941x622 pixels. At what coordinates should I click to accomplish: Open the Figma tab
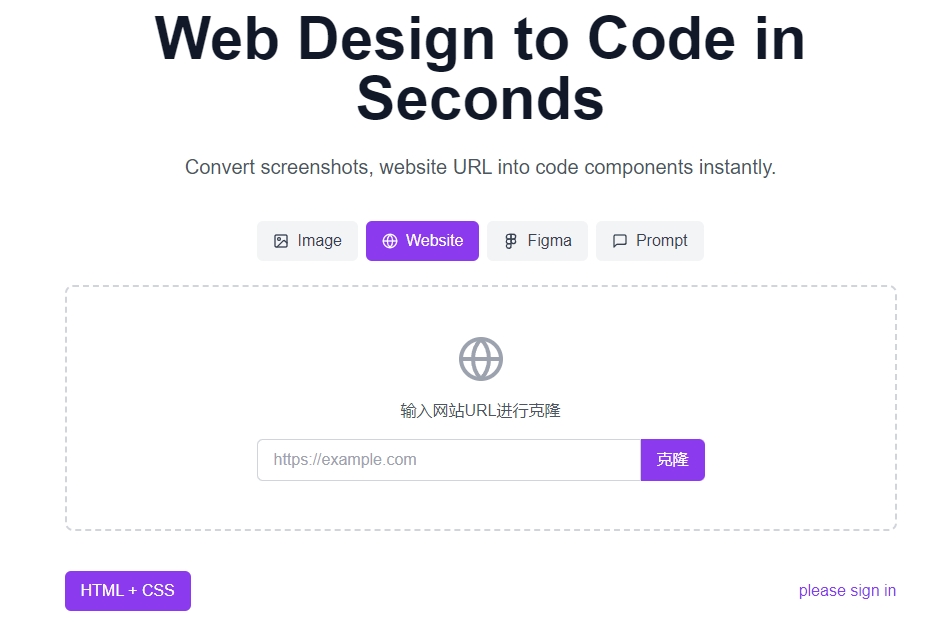[537, 241]
